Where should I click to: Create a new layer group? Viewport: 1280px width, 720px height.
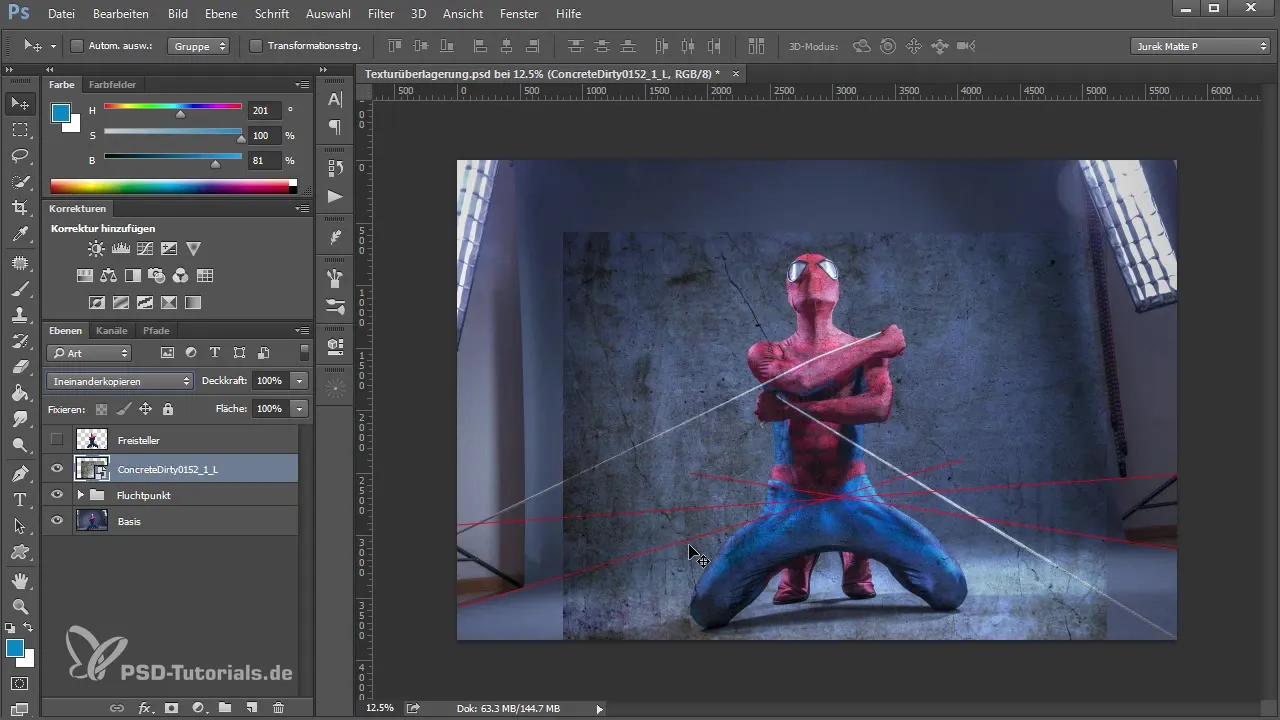225,708
